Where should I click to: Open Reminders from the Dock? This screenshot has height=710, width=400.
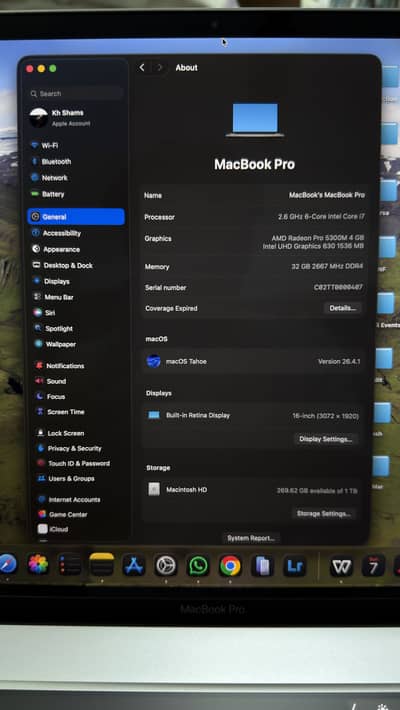pyautogui.click(x=70, y=565)
